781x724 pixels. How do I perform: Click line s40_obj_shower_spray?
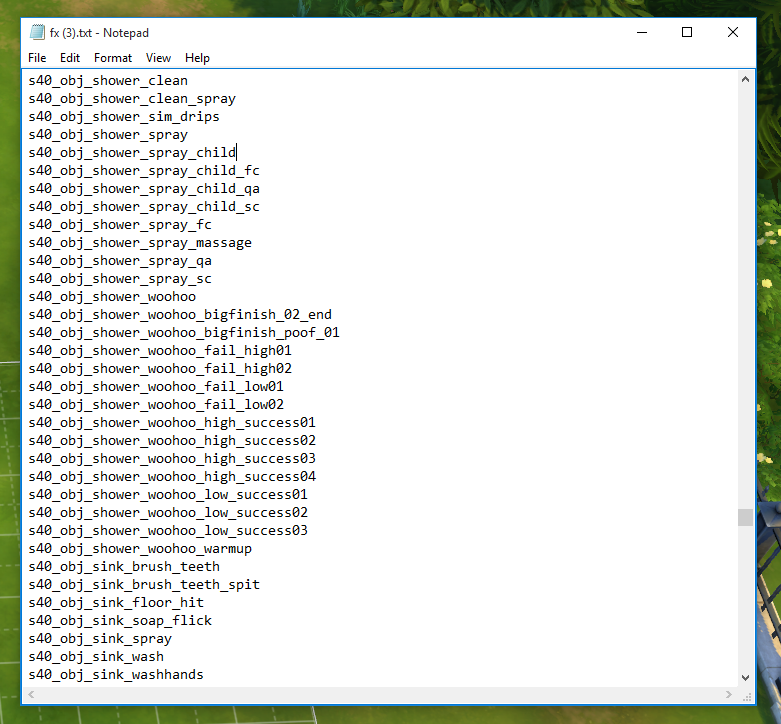(108, 134)
